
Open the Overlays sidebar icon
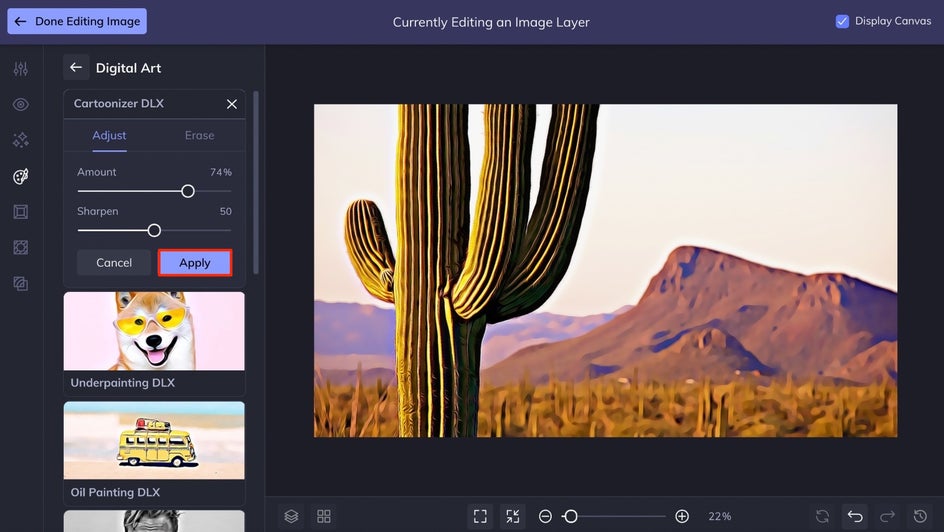[x=20, y=247]
